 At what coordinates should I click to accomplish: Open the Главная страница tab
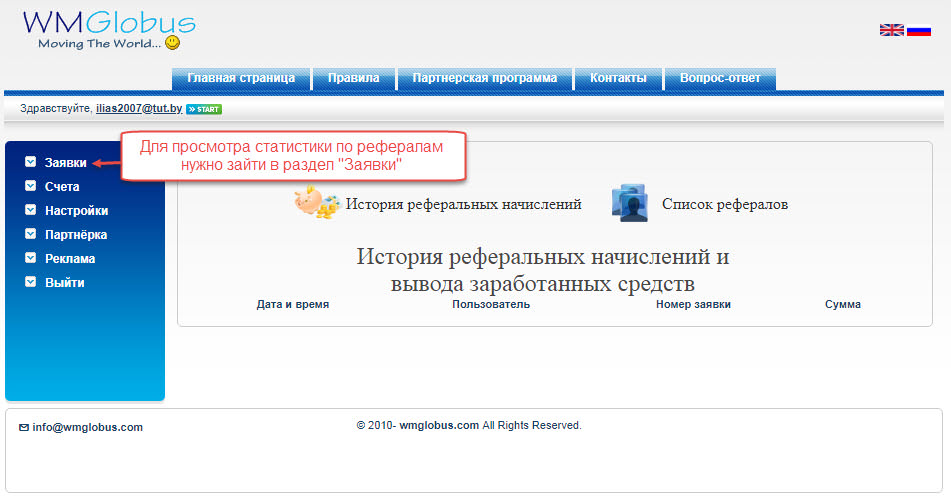pyautogui.click(x=241, y=78)
